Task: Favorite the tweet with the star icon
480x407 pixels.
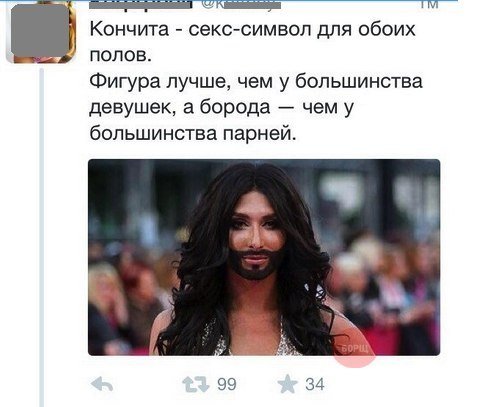Action: click(287, 384)
